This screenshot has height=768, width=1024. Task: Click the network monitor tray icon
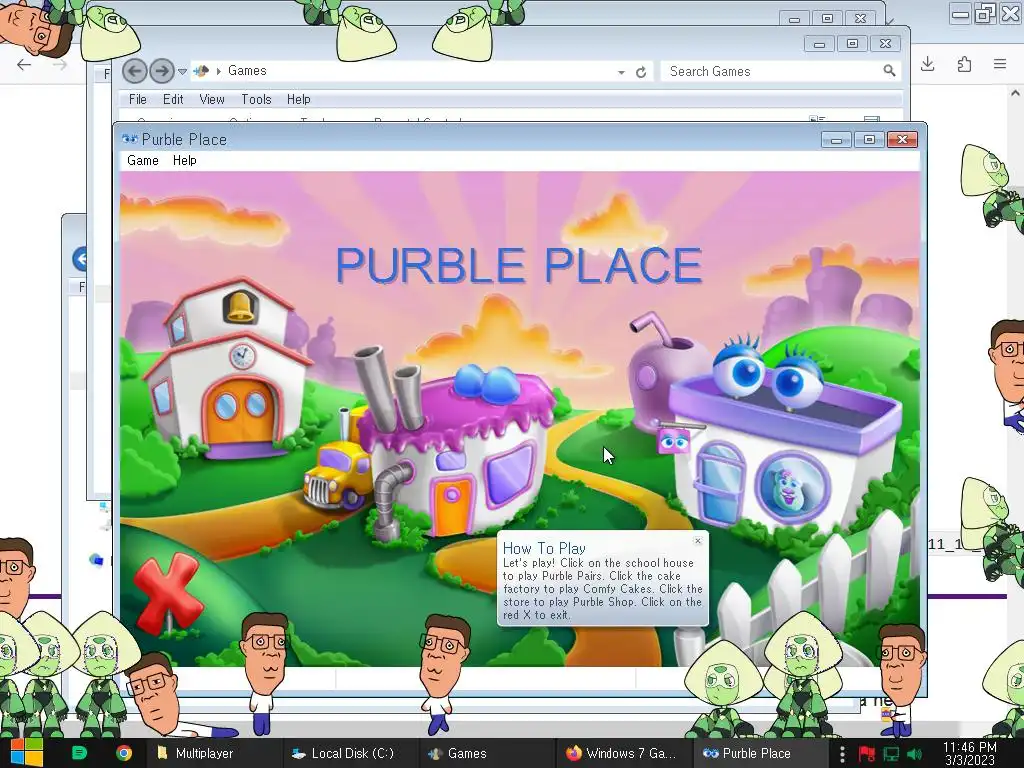click(x=891, y=754)
